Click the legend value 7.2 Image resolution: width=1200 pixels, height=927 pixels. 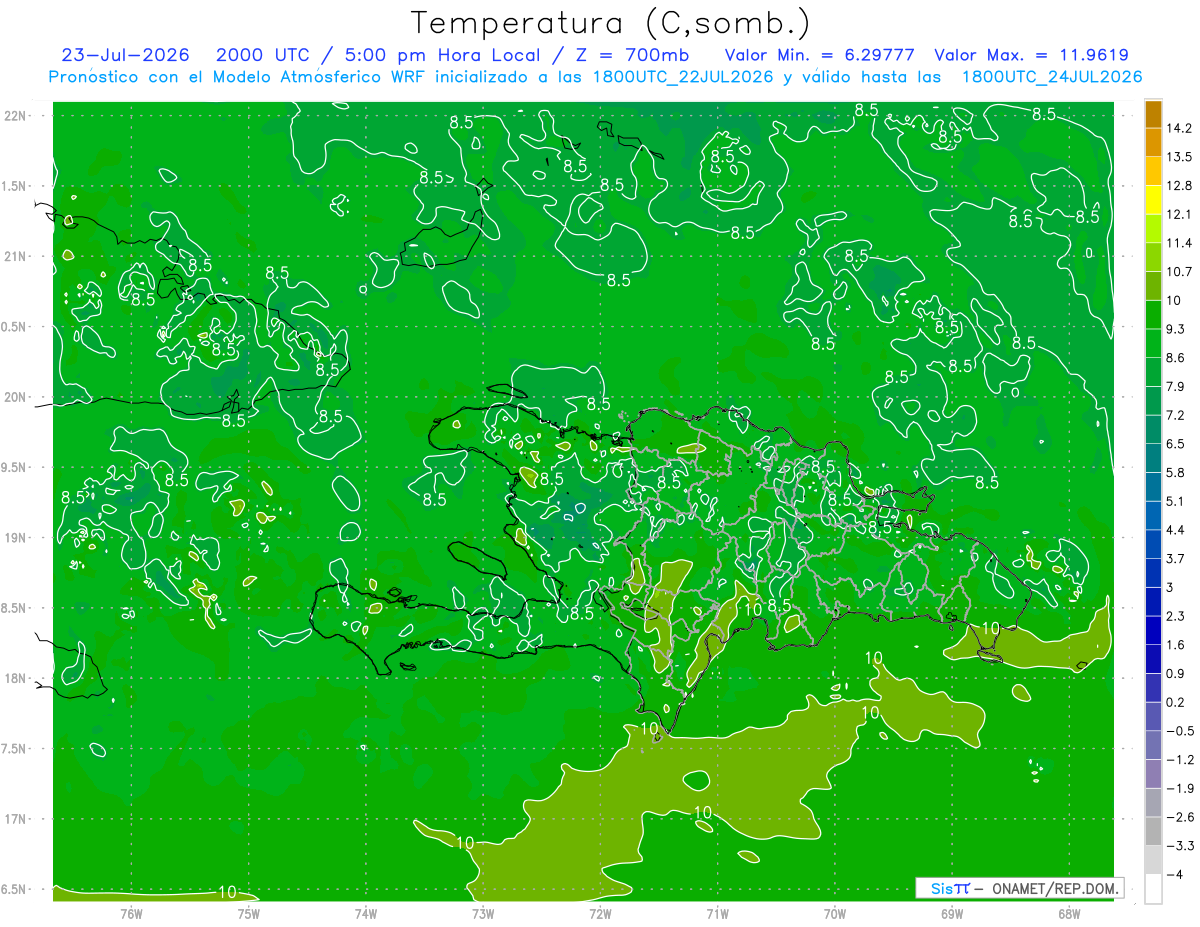[x=1177, y=415]
